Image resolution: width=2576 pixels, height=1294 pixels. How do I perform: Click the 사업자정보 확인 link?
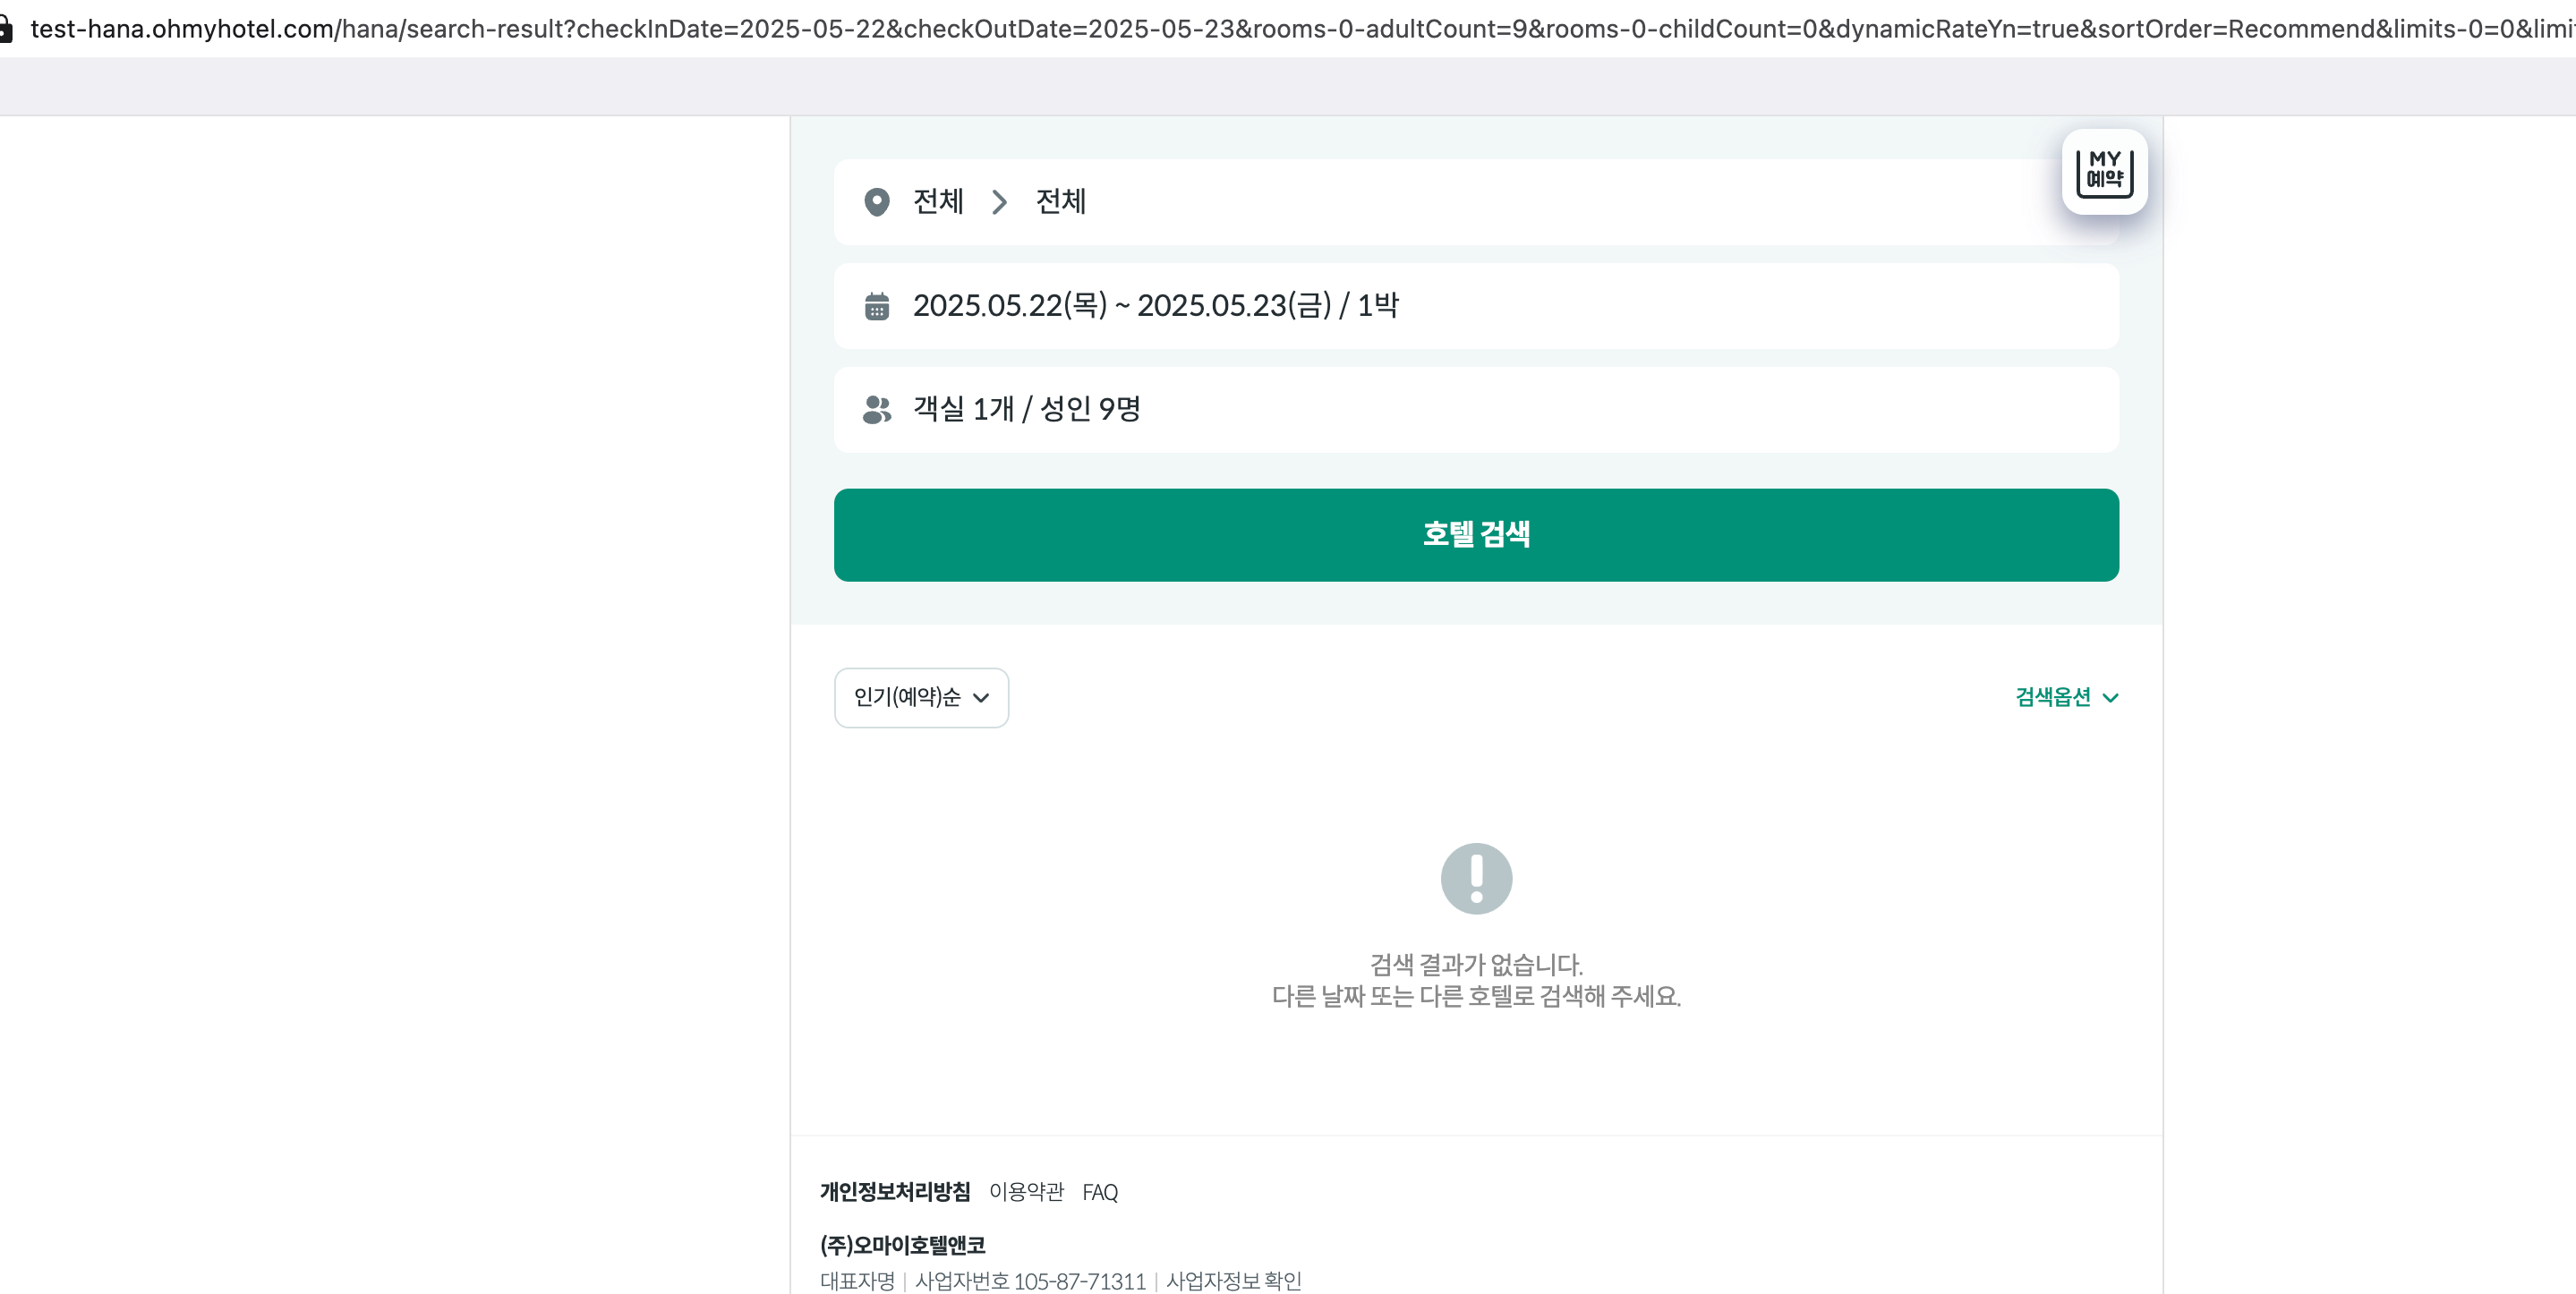[1233, 1280]
